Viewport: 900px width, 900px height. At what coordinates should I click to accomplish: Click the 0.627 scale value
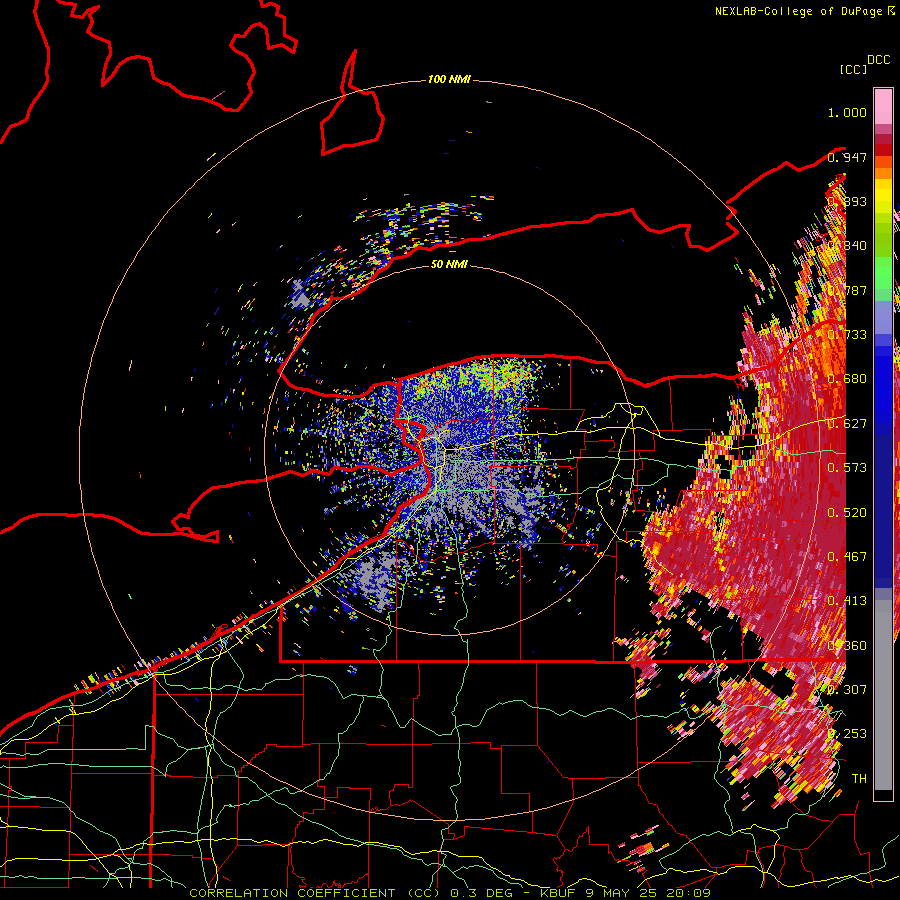click(x=847, y=424)
